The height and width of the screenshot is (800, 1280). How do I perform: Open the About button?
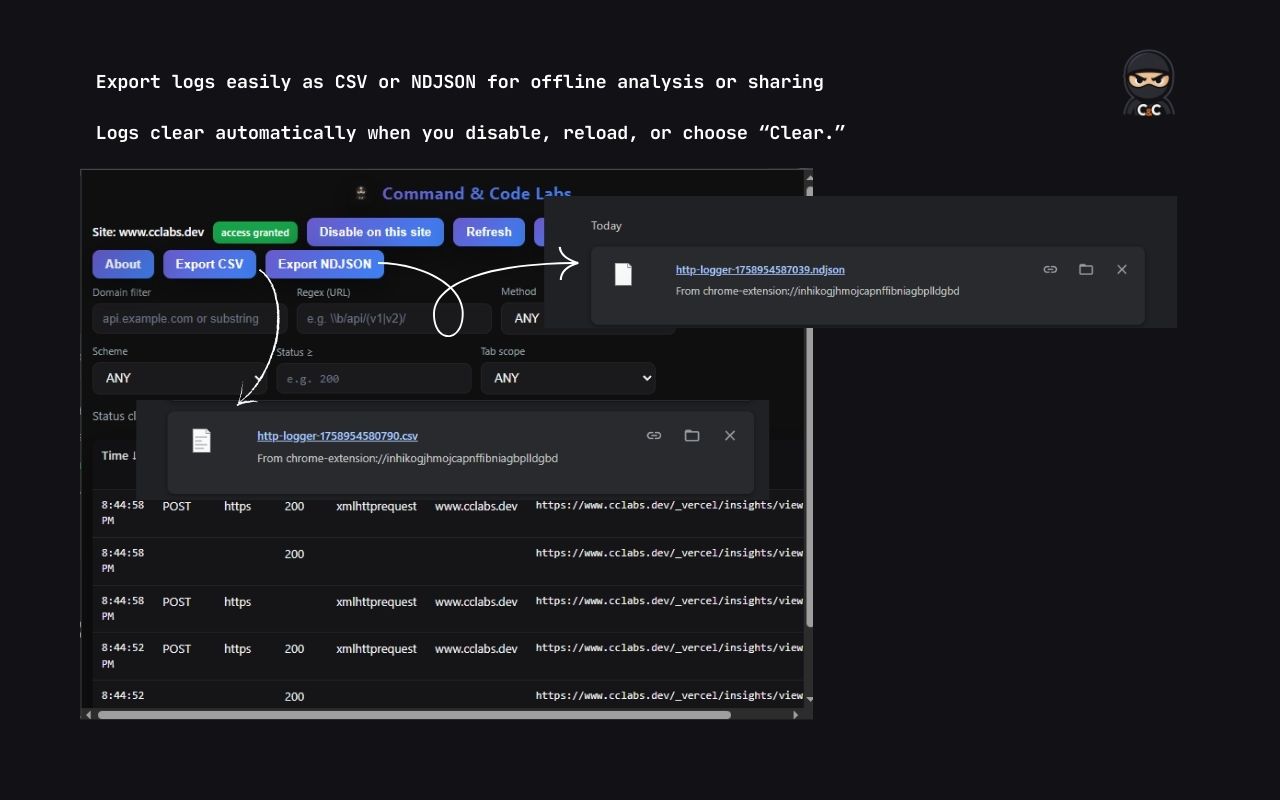tap(123, 264)
